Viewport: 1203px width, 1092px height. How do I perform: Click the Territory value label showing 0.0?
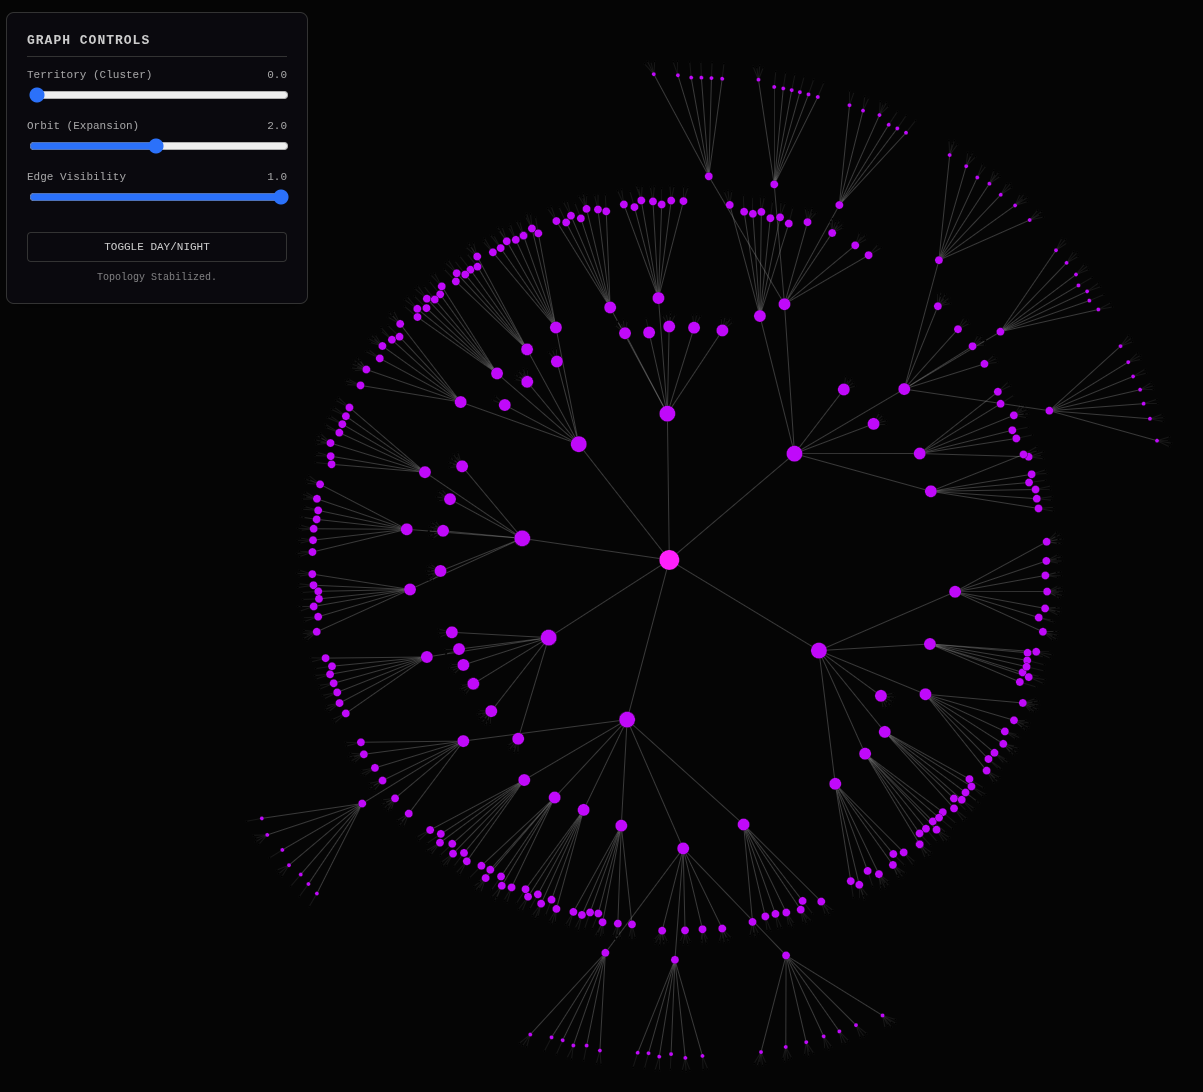[276, 75]
